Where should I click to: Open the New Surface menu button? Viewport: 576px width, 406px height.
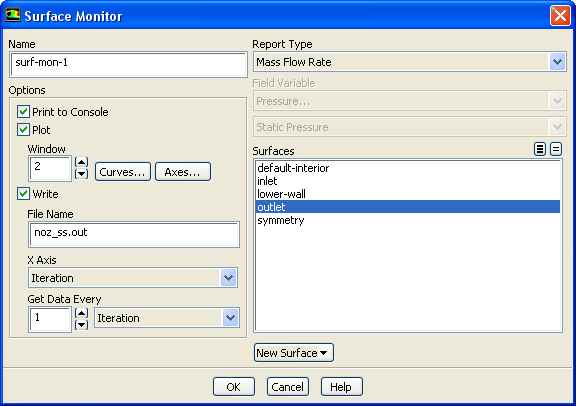[x=294, y=353]
